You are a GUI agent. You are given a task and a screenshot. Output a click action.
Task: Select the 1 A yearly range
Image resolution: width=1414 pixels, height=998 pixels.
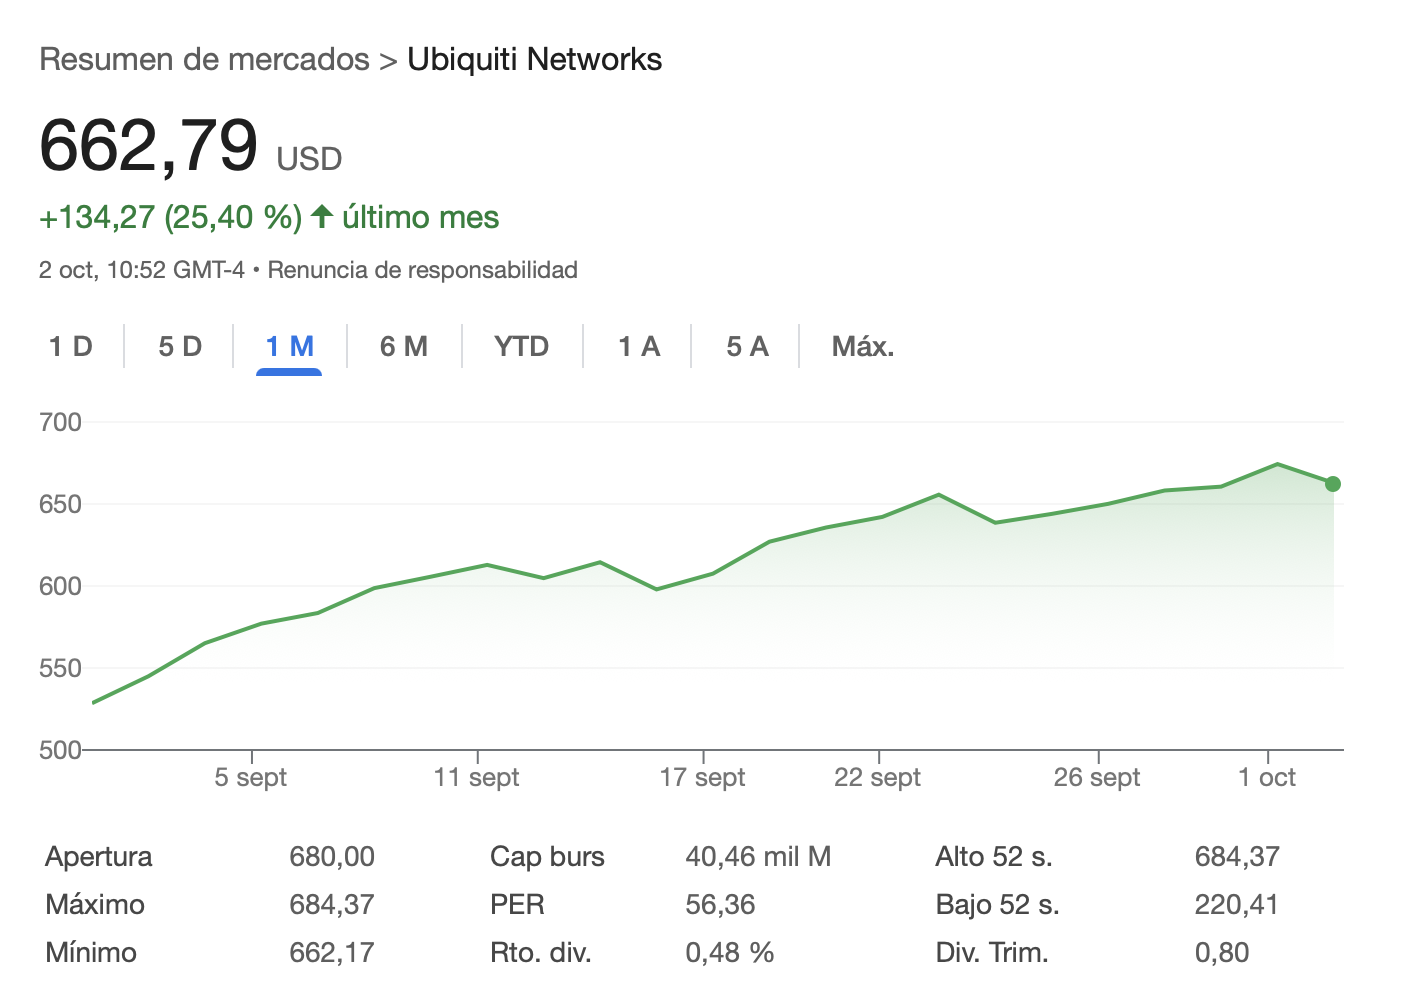click(x=638, y=347)
